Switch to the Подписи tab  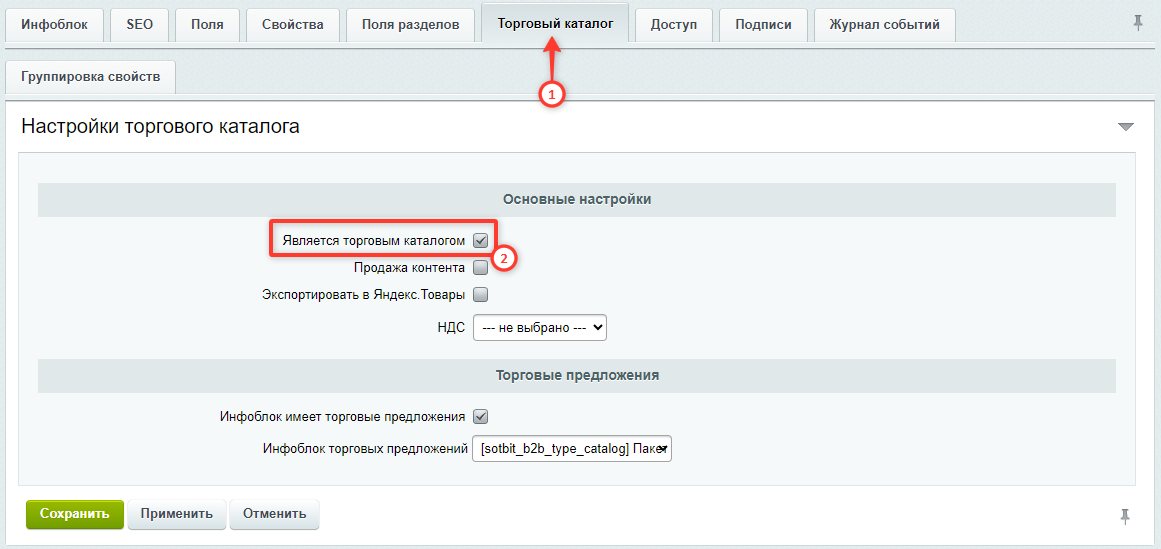(763, 24)
